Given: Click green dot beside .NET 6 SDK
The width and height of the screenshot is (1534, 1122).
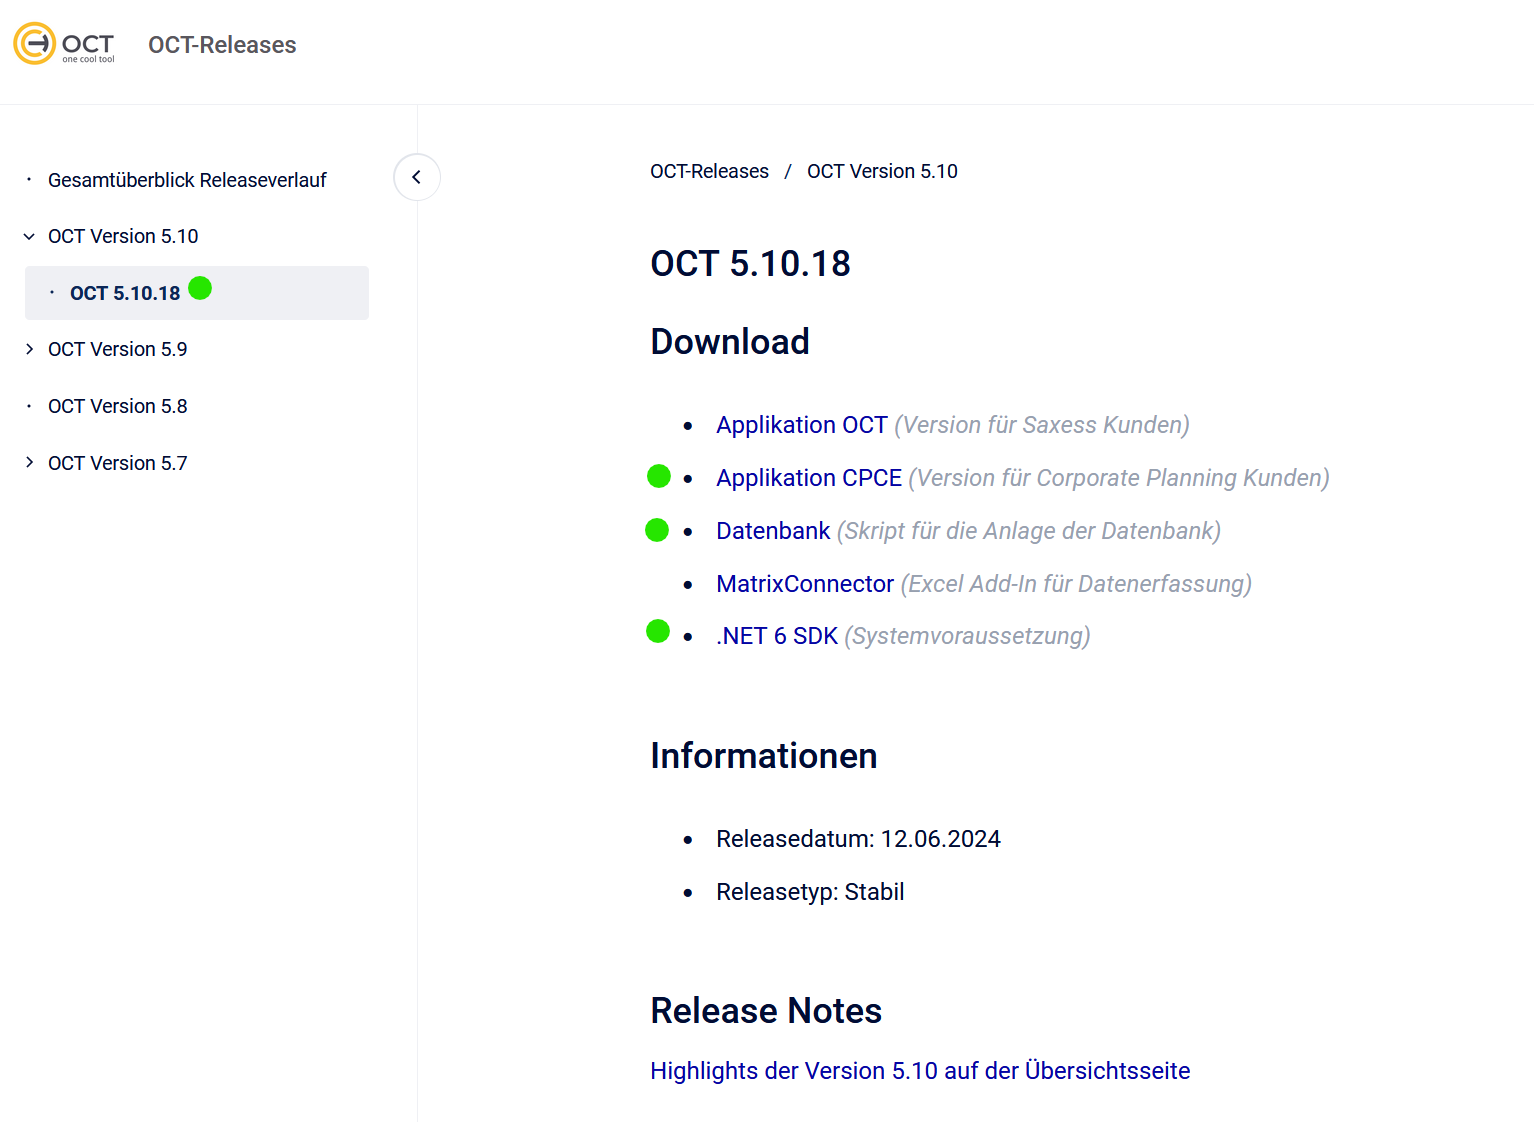Looking at the screenshot, I should [x=658, y=631].
